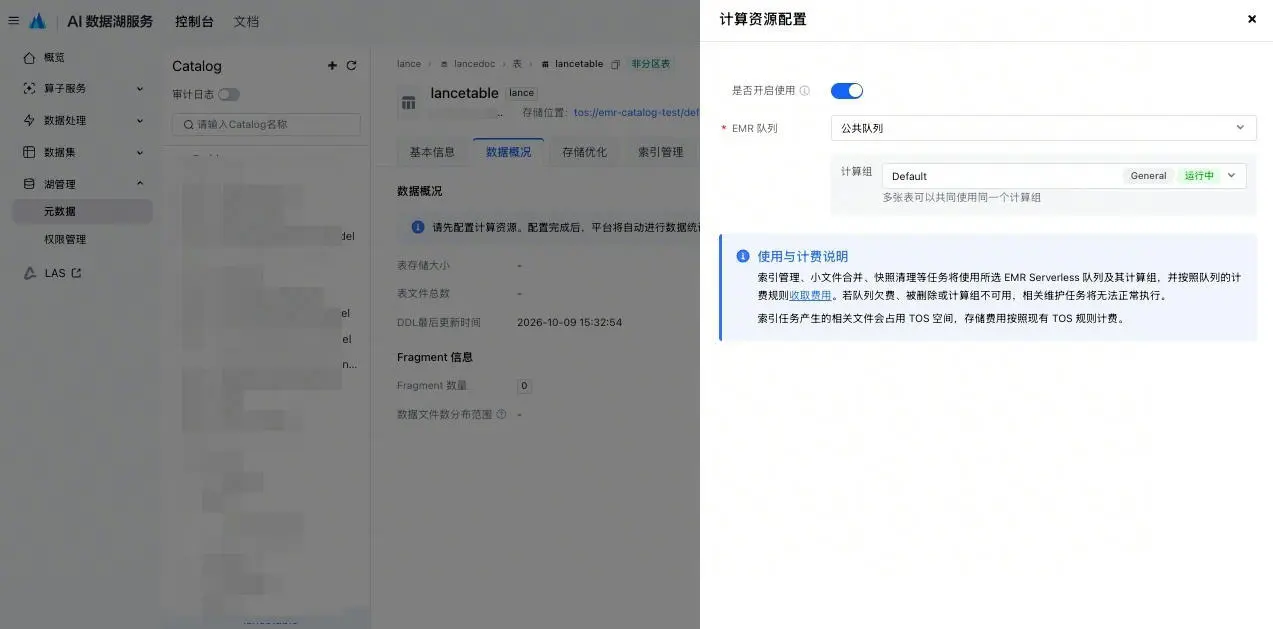Go to lancedoc in the breadcrumb
The image size is (1273, 629).
pyautogui.click(x=473, y=64)
